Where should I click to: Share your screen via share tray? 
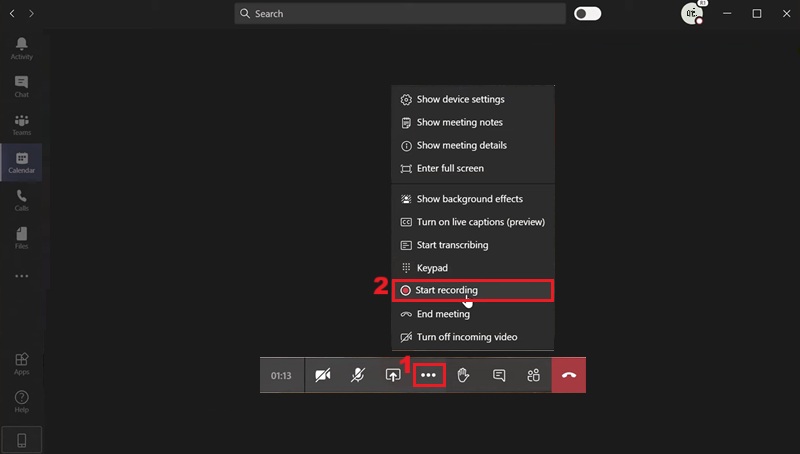click(x=393, y=375)
